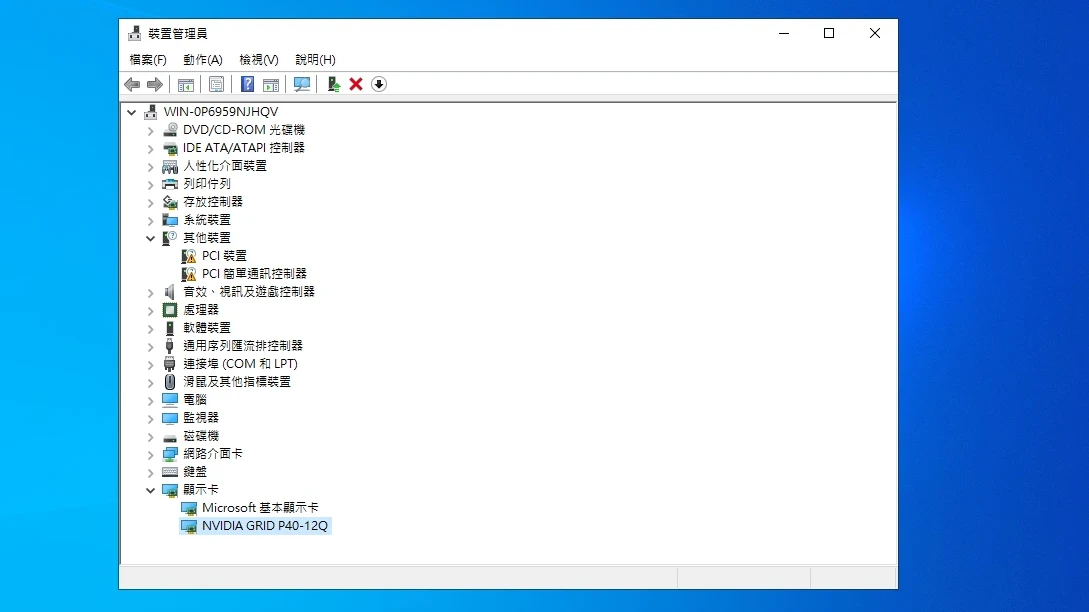Collapse the 其他裝置 node
1089x612 pixels.
click(x=150, y=238)
